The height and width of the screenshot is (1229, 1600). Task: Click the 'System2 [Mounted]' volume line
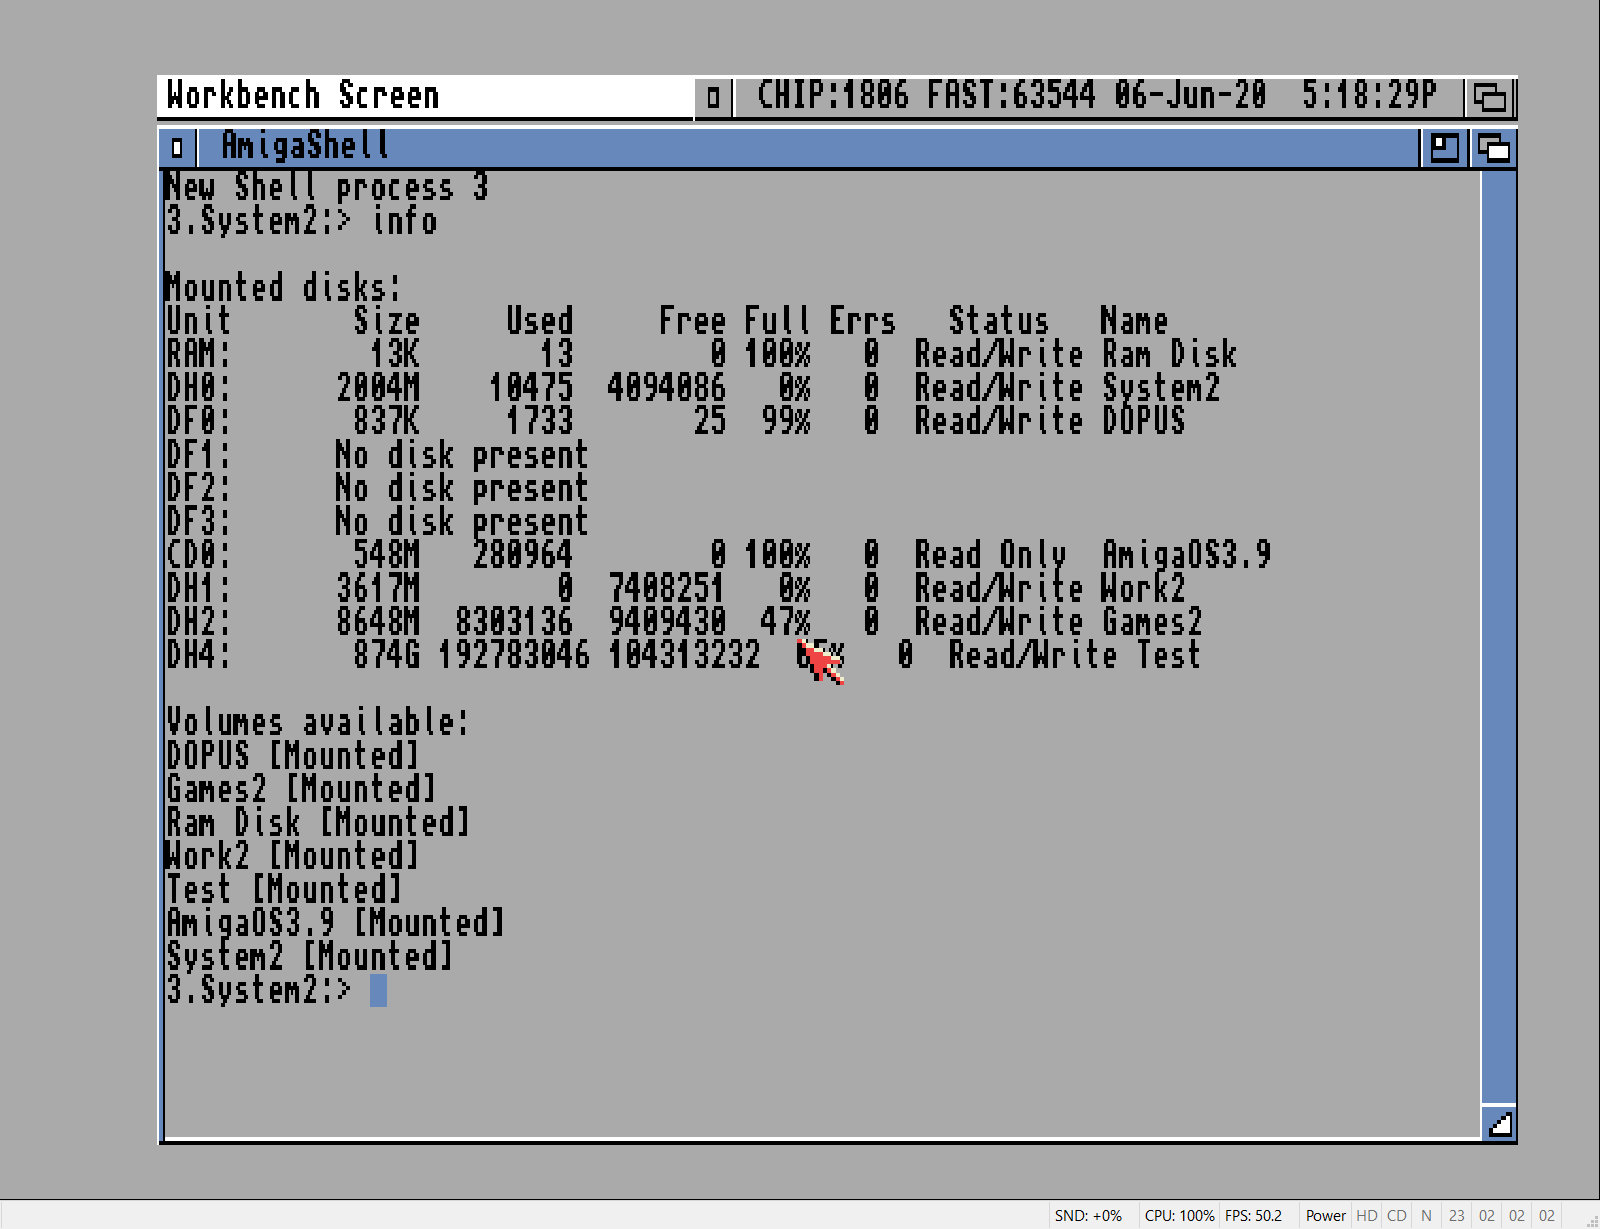pos(309,955)
